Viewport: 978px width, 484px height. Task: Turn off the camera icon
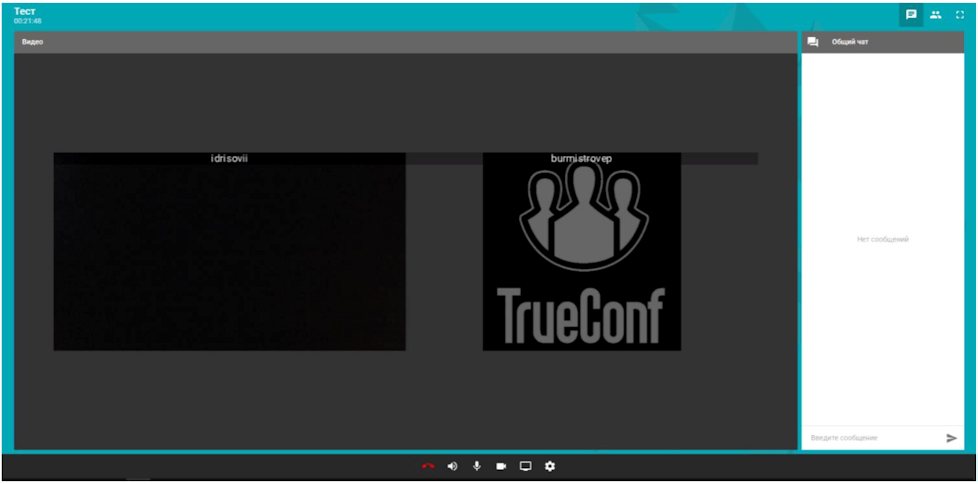coord(501,467)
